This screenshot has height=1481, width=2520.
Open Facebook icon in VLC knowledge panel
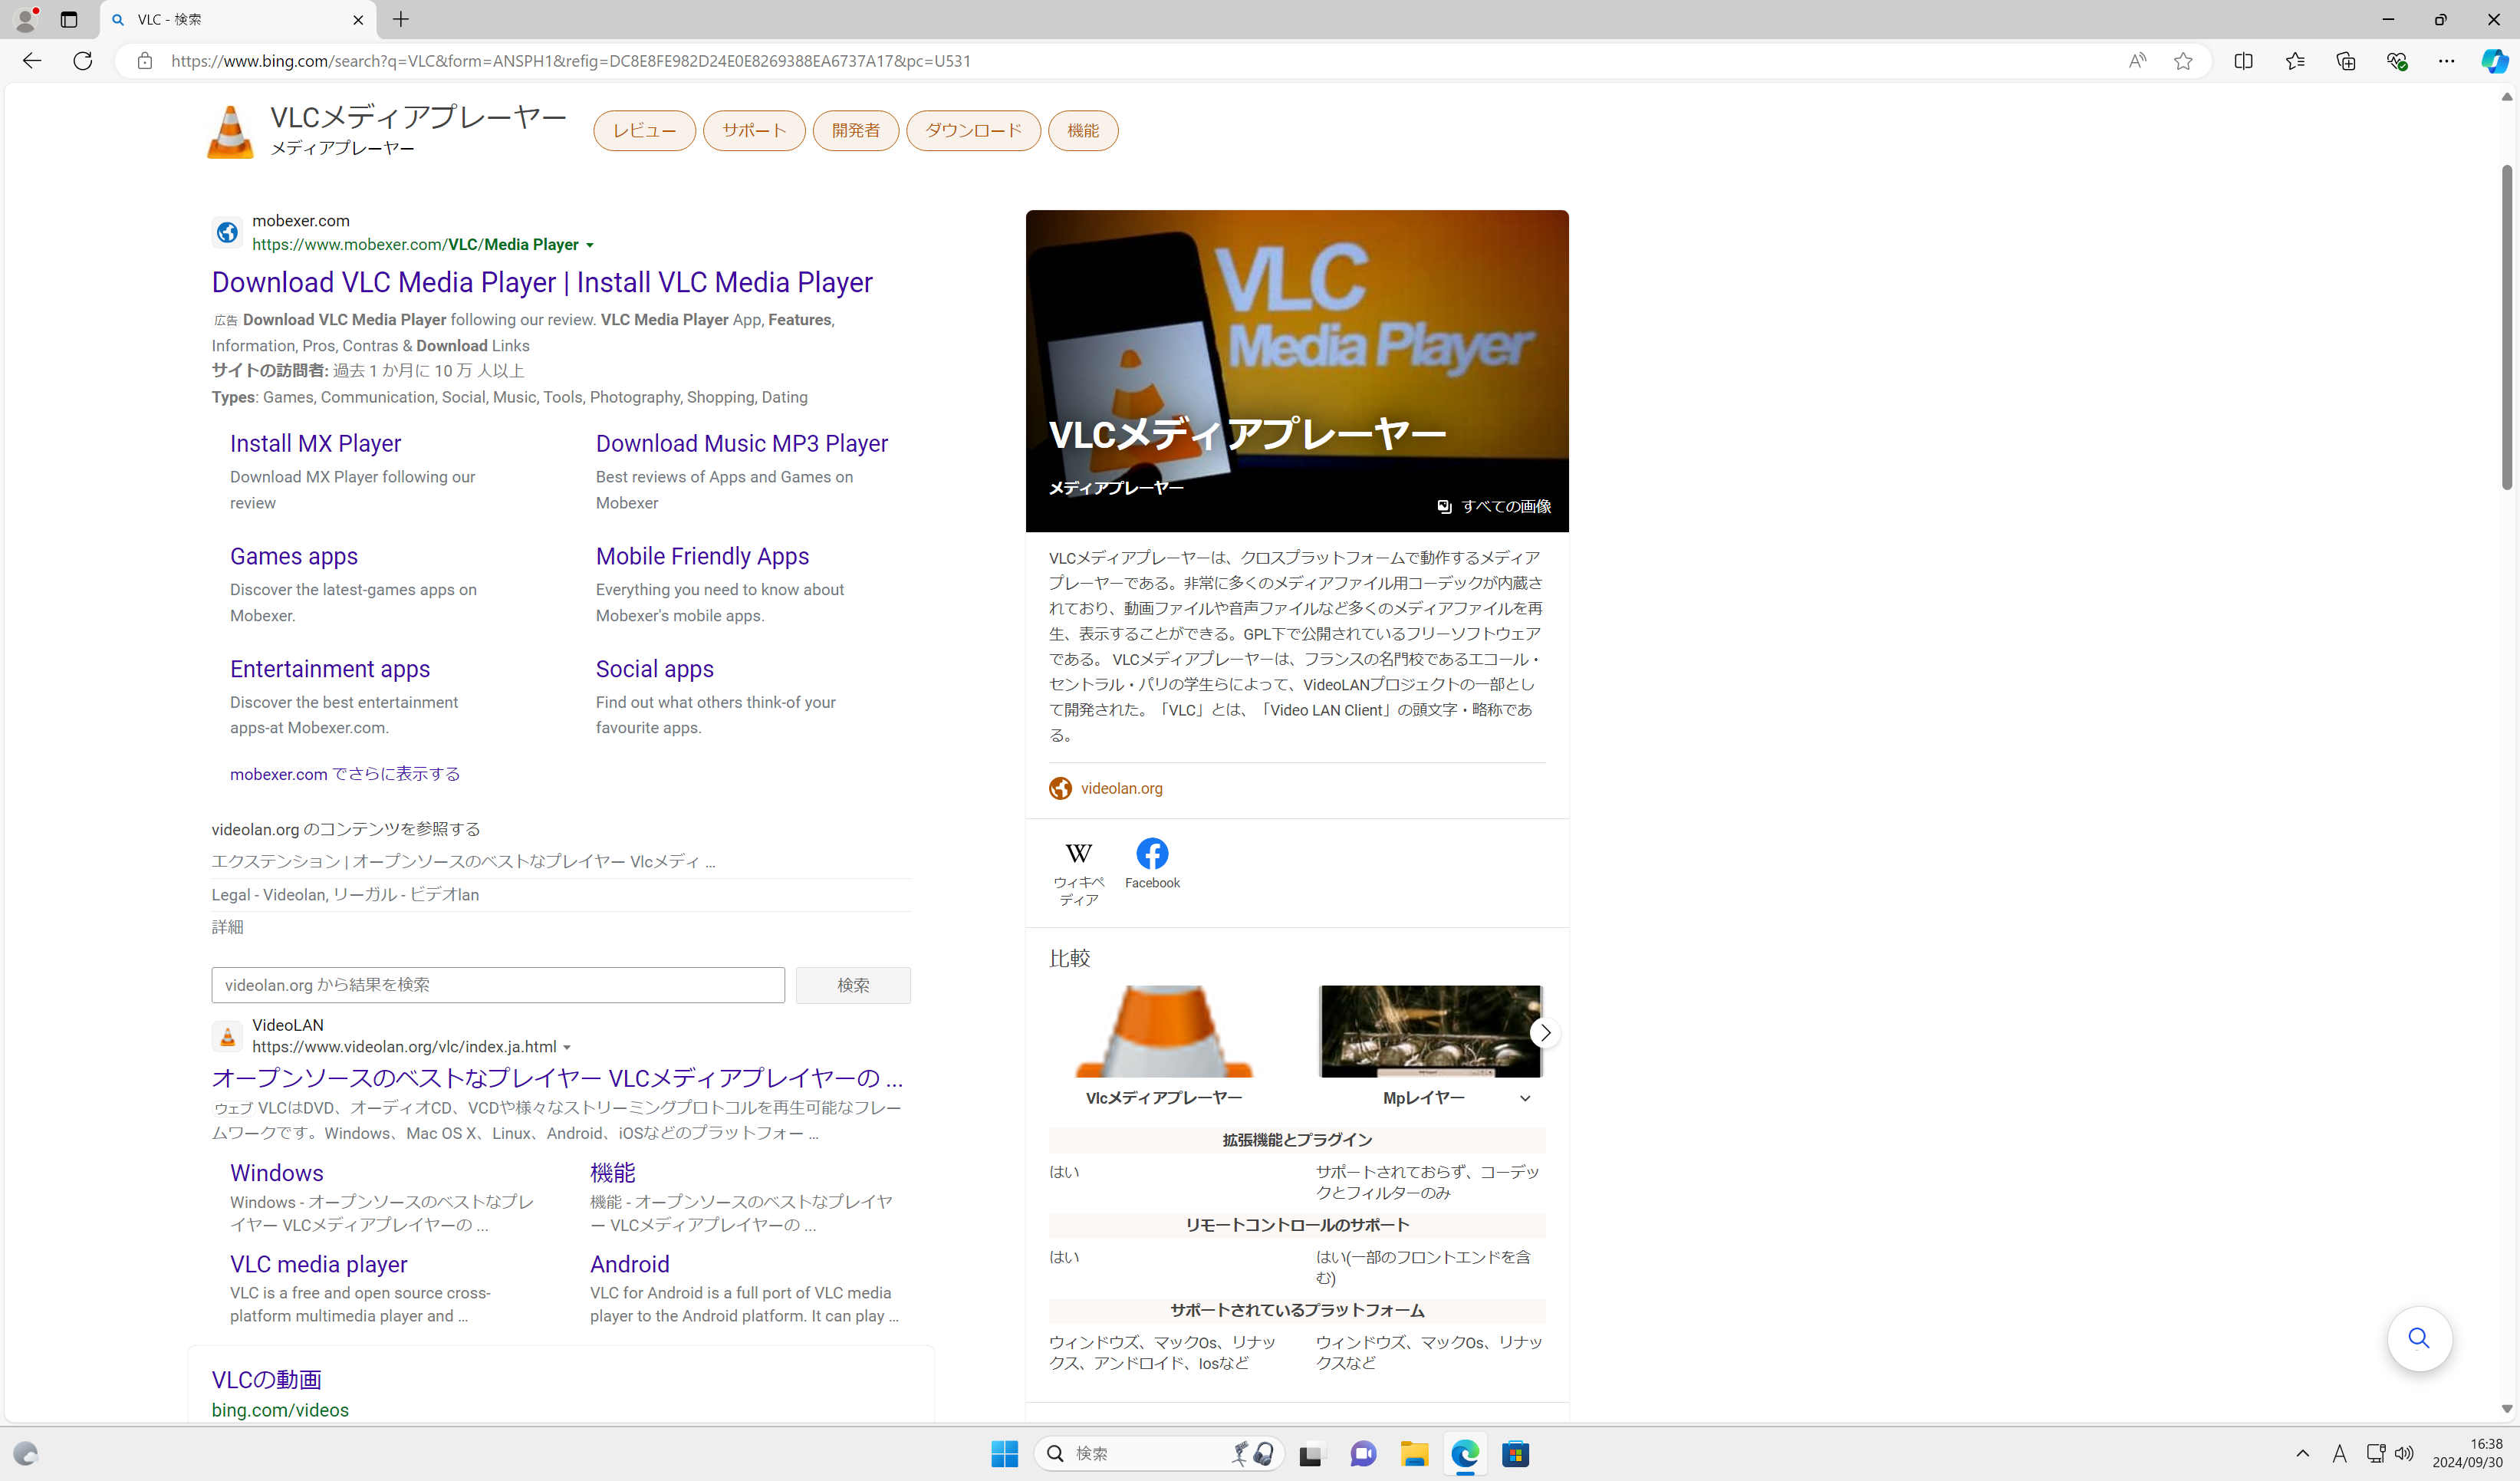1152,854
